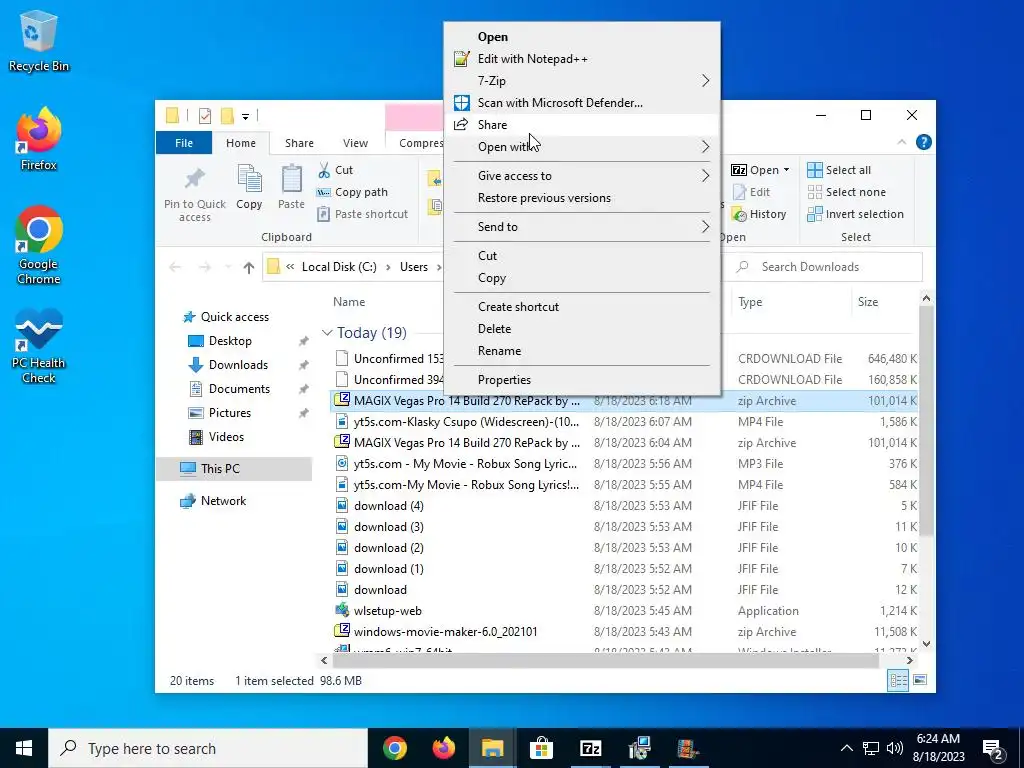Click Select none in the ribbon

[847, 192]
